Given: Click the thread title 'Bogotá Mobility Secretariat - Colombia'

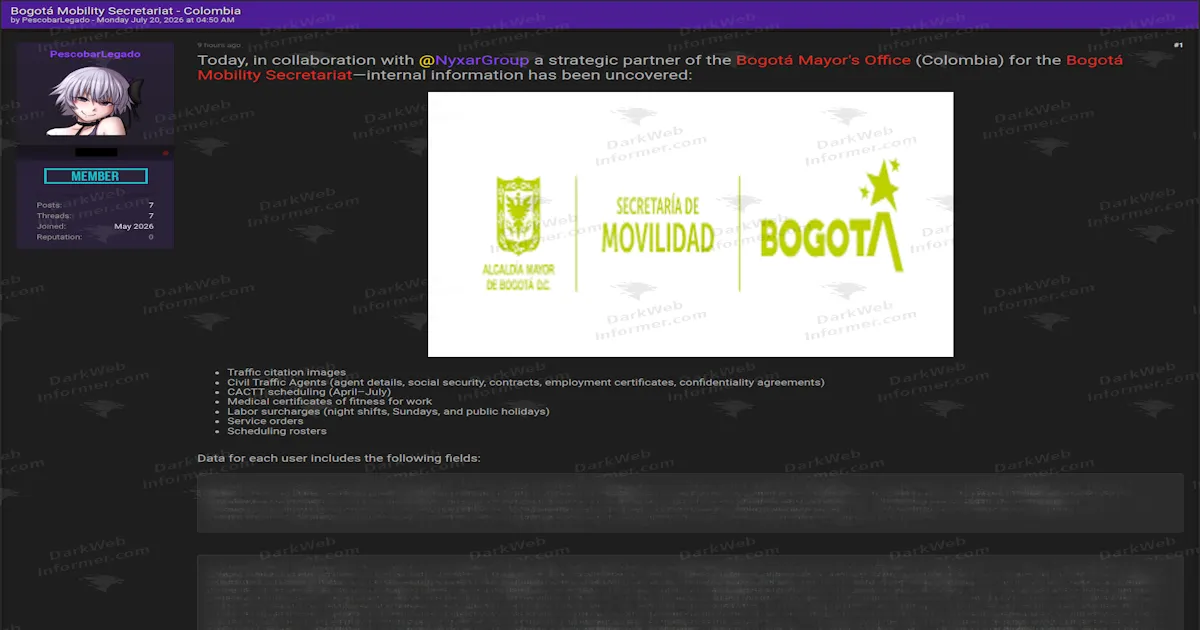Looking at the screenshot, I should (x=125, y=11).
